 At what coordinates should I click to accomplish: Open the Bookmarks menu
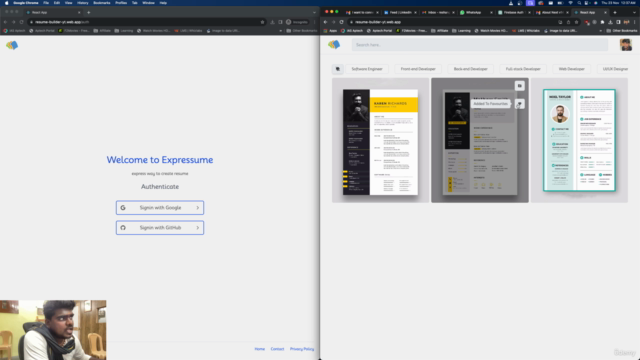[102, 3]
